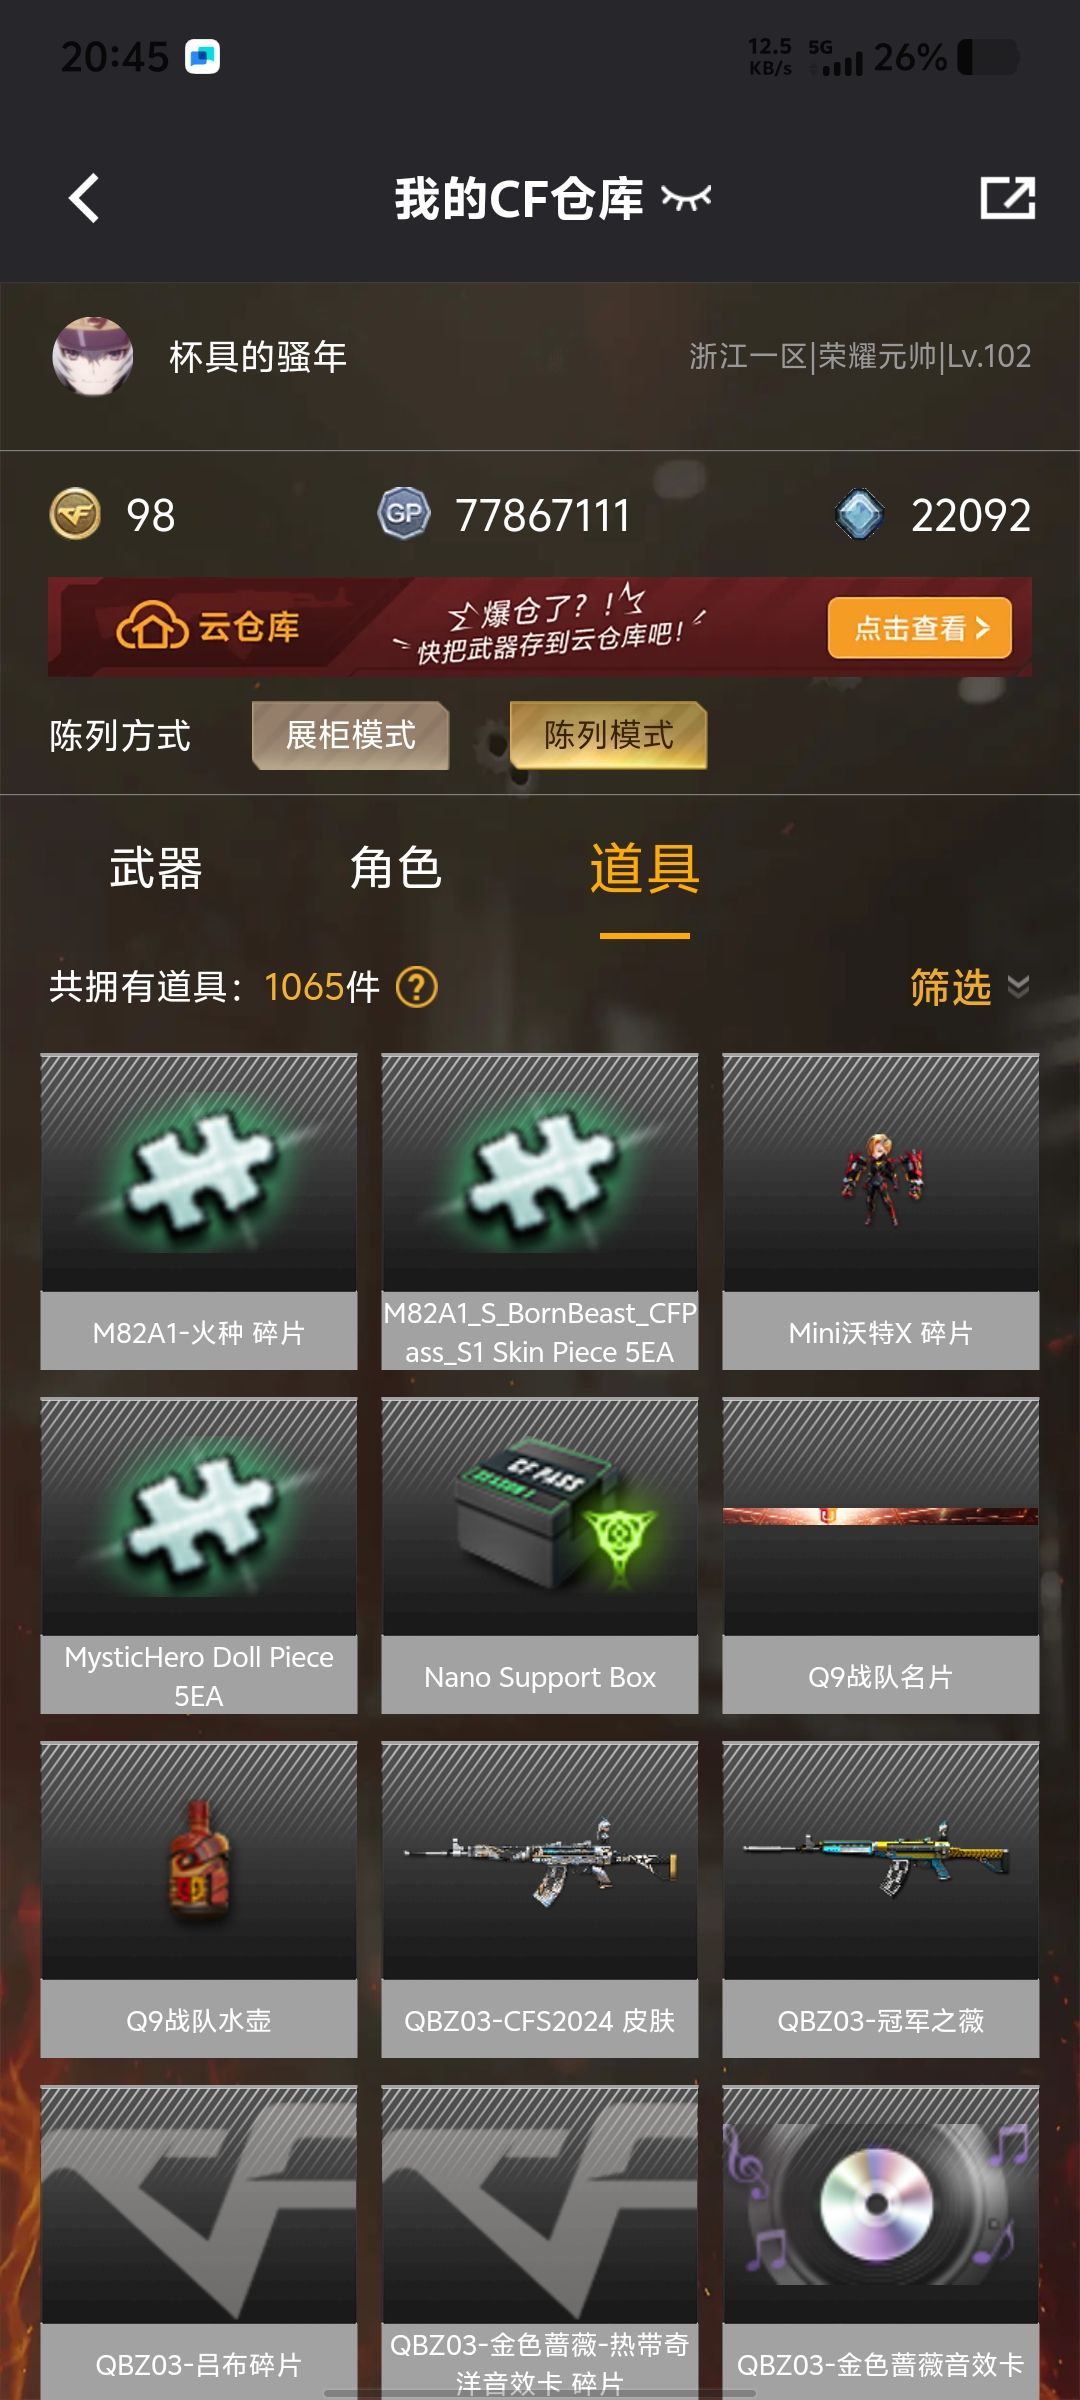Open the Nano Support Box item
The image size is (1080, 2400).
540,1556
